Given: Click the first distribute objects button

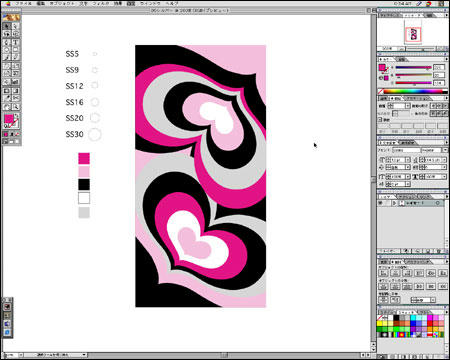Looking at the screenshot, I should 384,286.
